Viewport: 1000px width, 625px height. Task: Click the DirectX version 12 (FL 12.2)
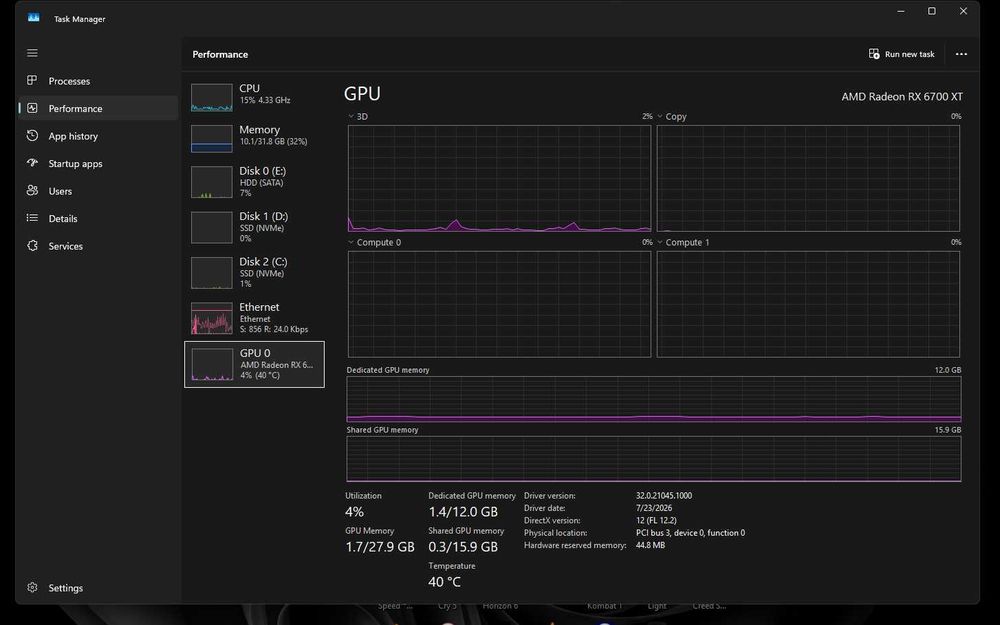(x=656, y=520)
